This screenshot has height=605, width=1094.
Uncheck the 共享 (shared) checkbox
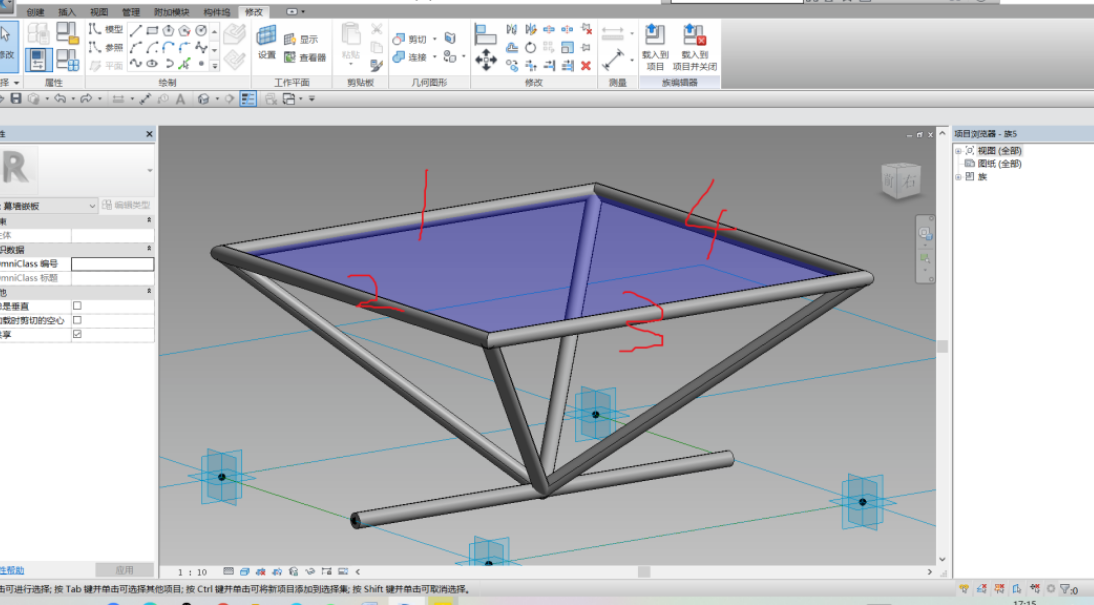[x=77, y=334]
